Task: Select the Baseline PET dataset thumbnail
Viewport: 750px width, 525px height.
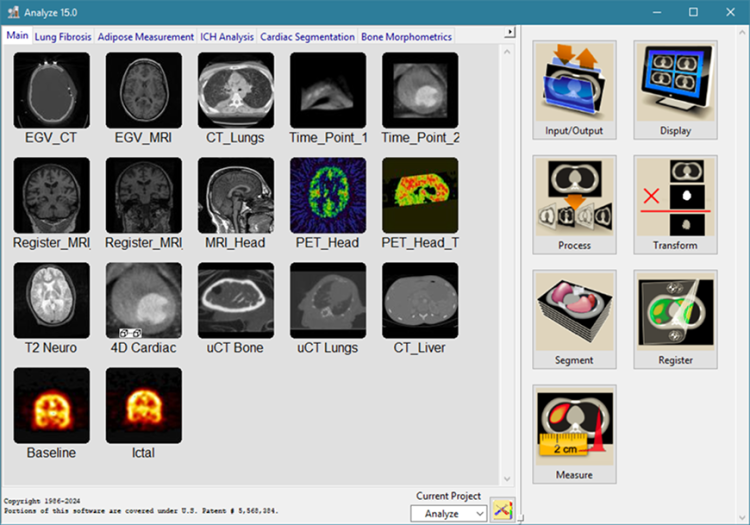Action: click(x=52, y=405)
